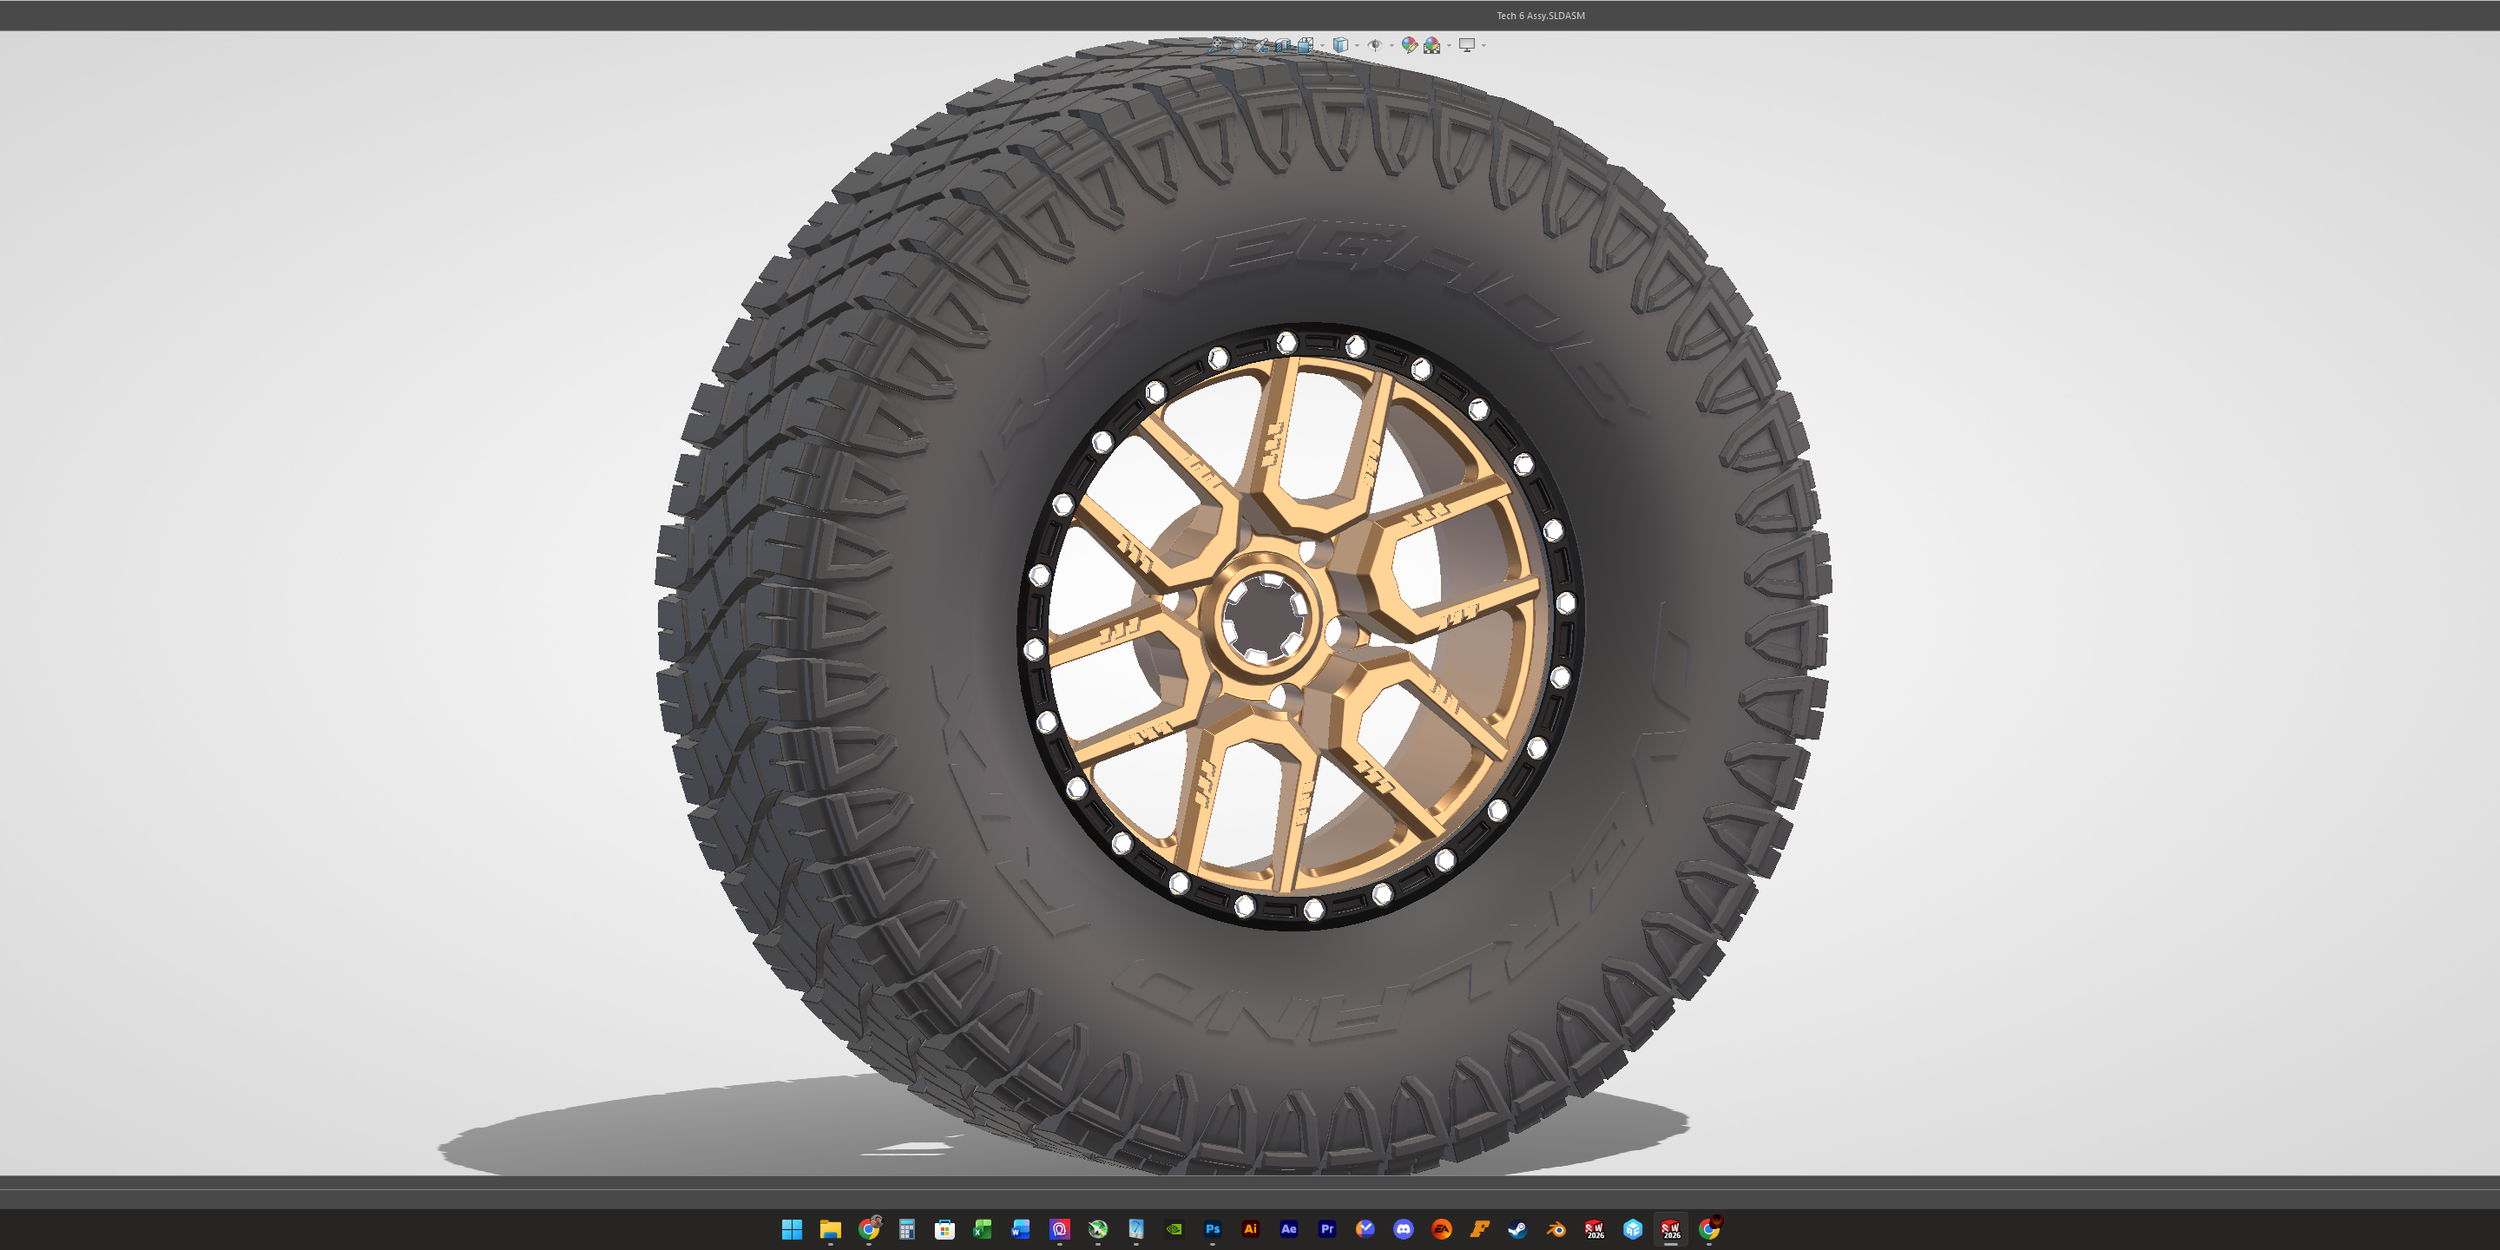Viewport: 2500px width, 1250px height.
Task: Click the Zoom to Fit icon
Action: pos(1215,45)
